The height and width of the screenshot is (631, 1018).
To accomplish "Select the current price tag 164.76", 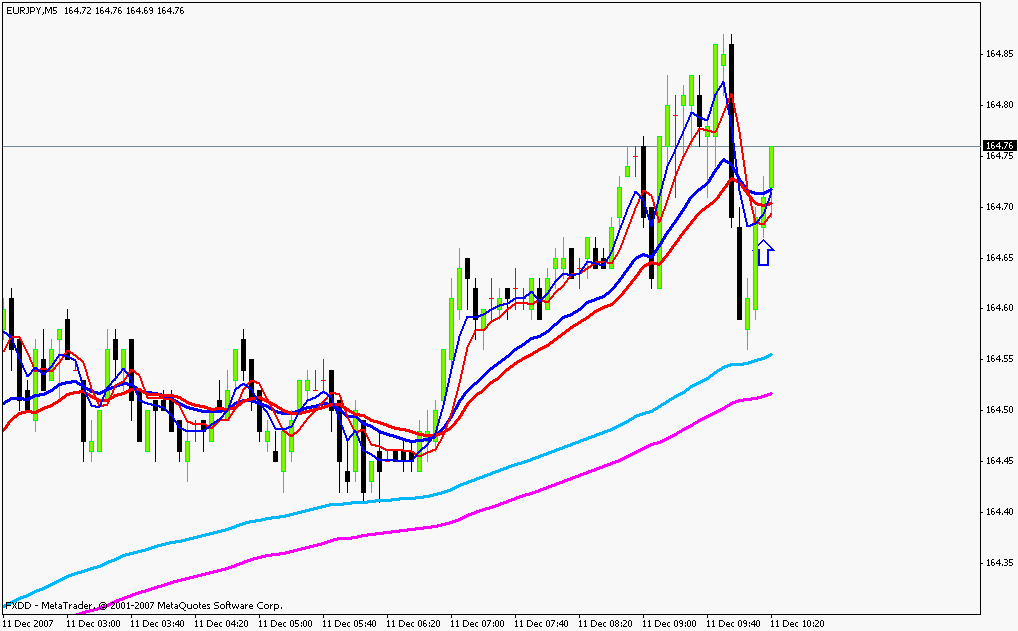I will tap(999, 145).
